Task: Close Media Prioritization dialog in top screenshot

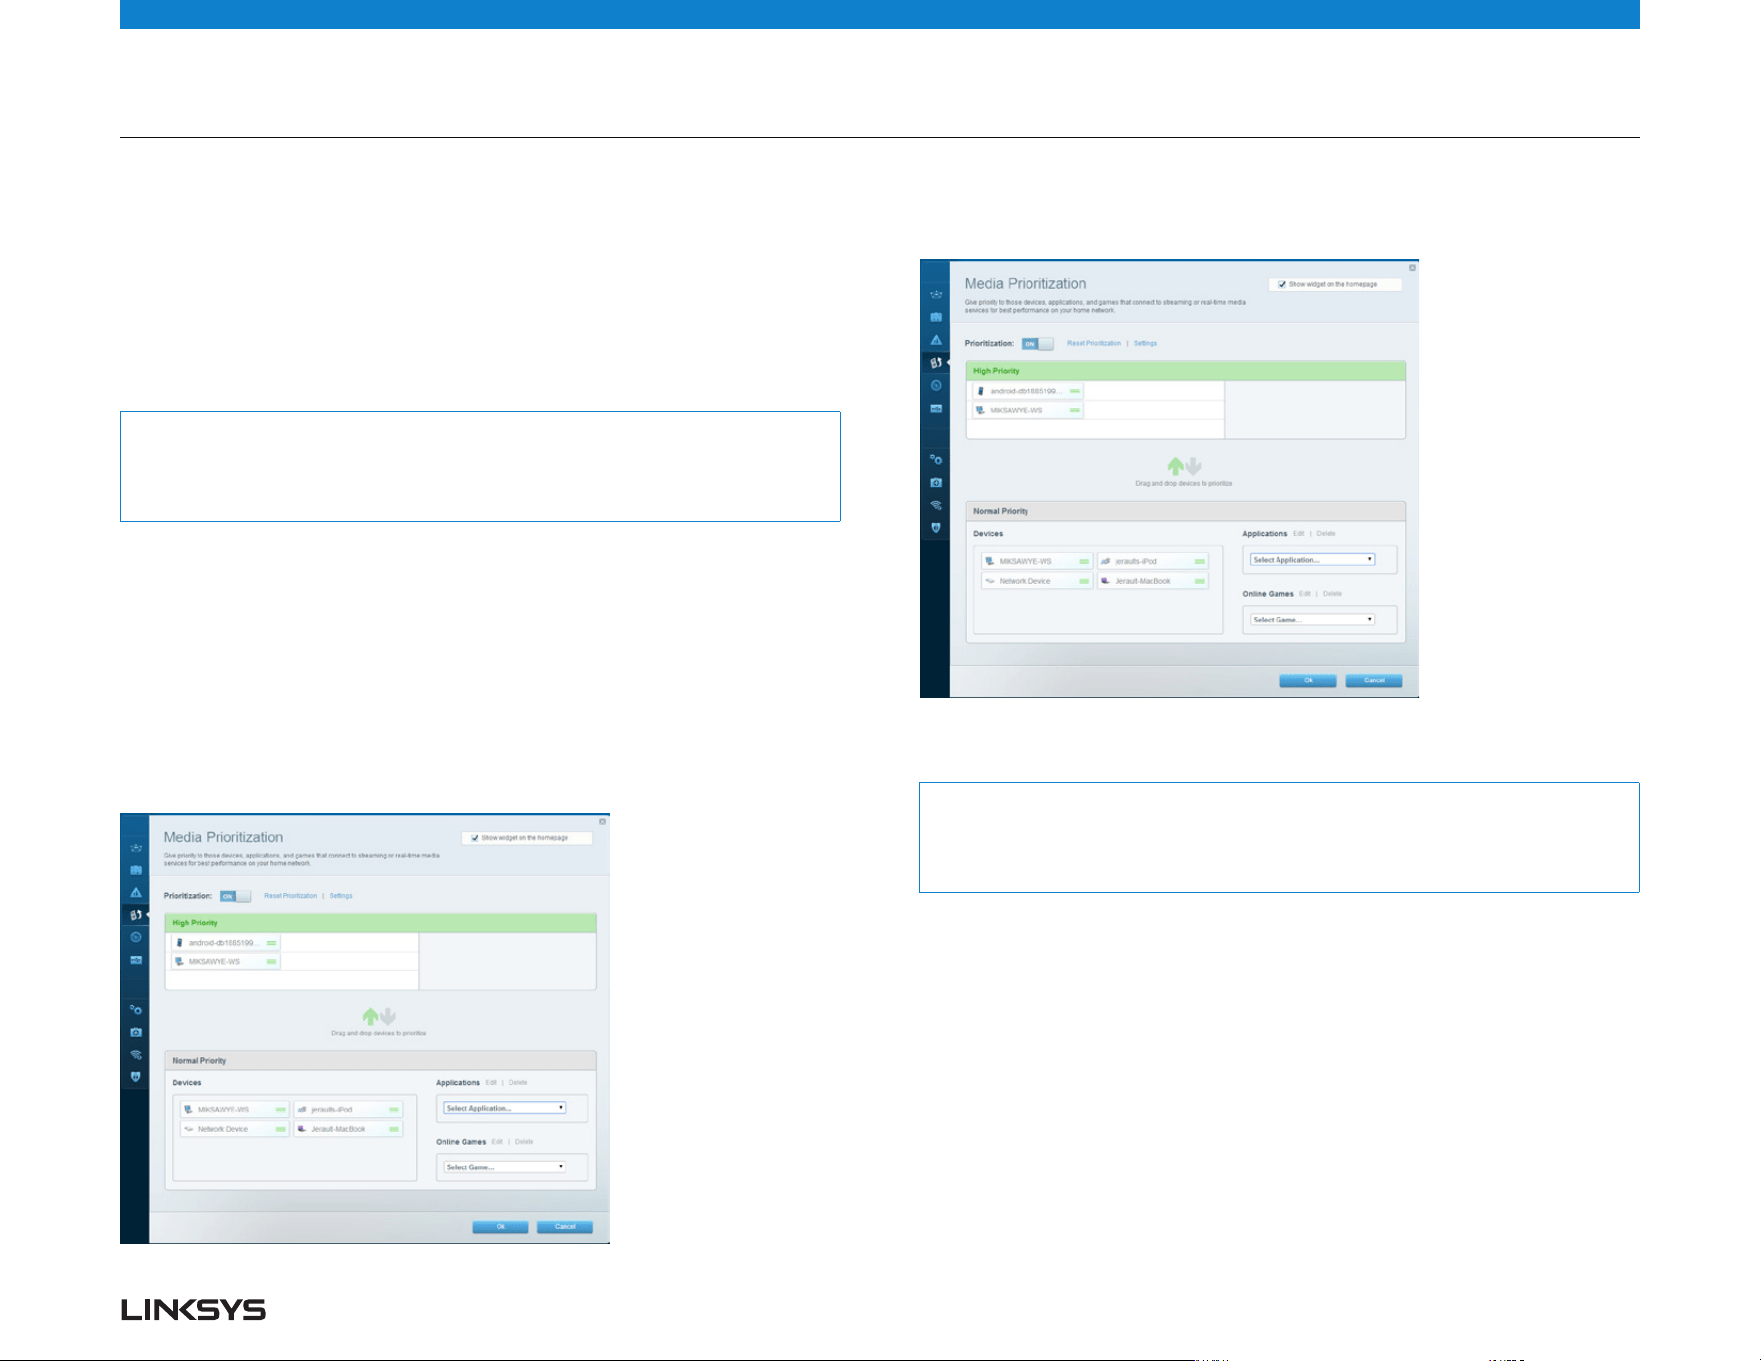Action: tap(1412, 267)
